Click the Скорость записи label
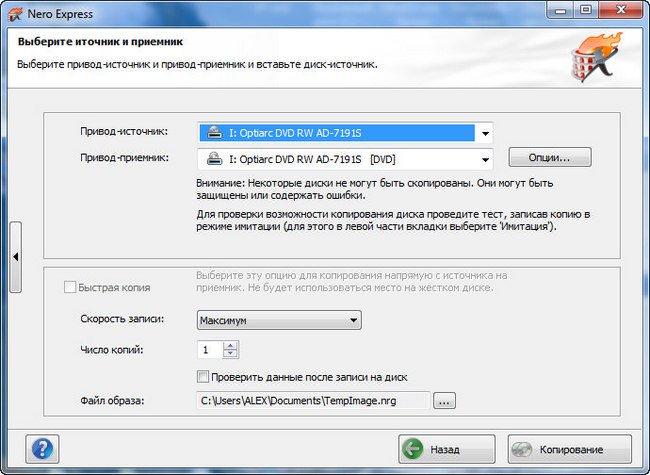650x475 pixels. (122, 319)
